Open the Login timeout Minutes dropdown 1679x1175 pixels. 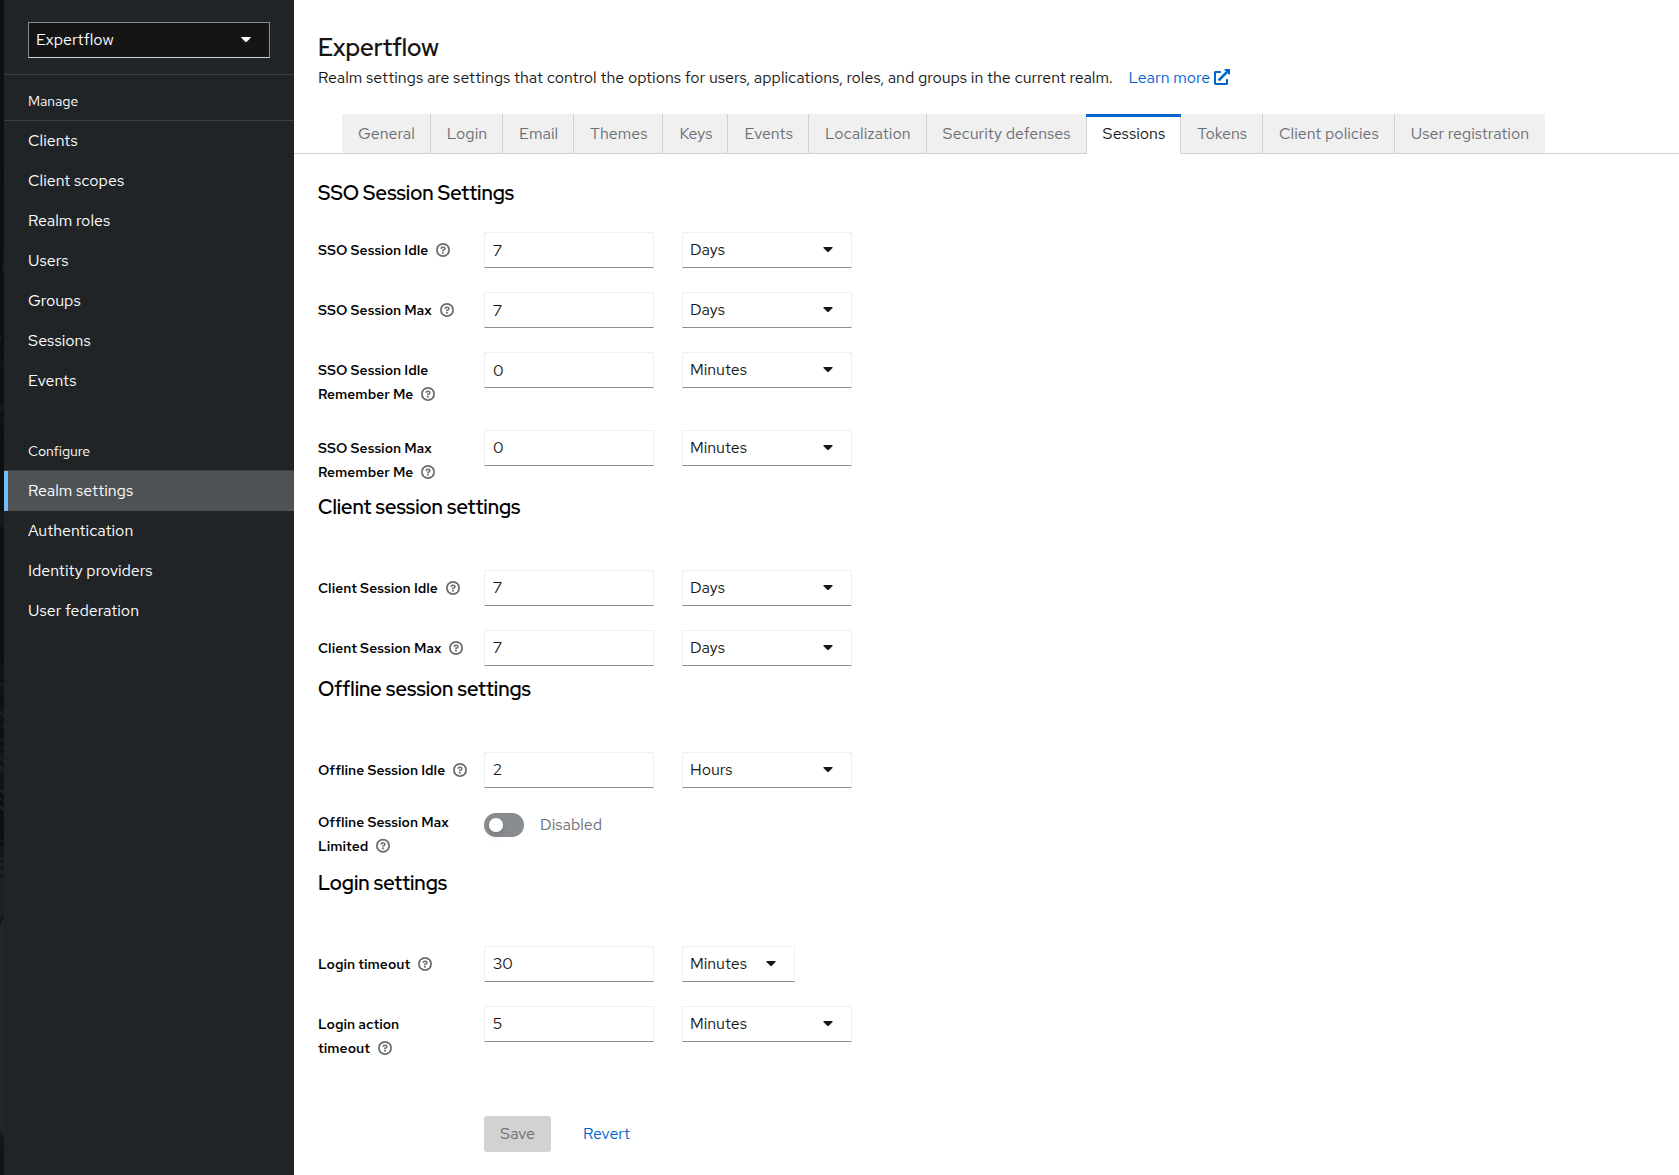click(x=737, y=964)
